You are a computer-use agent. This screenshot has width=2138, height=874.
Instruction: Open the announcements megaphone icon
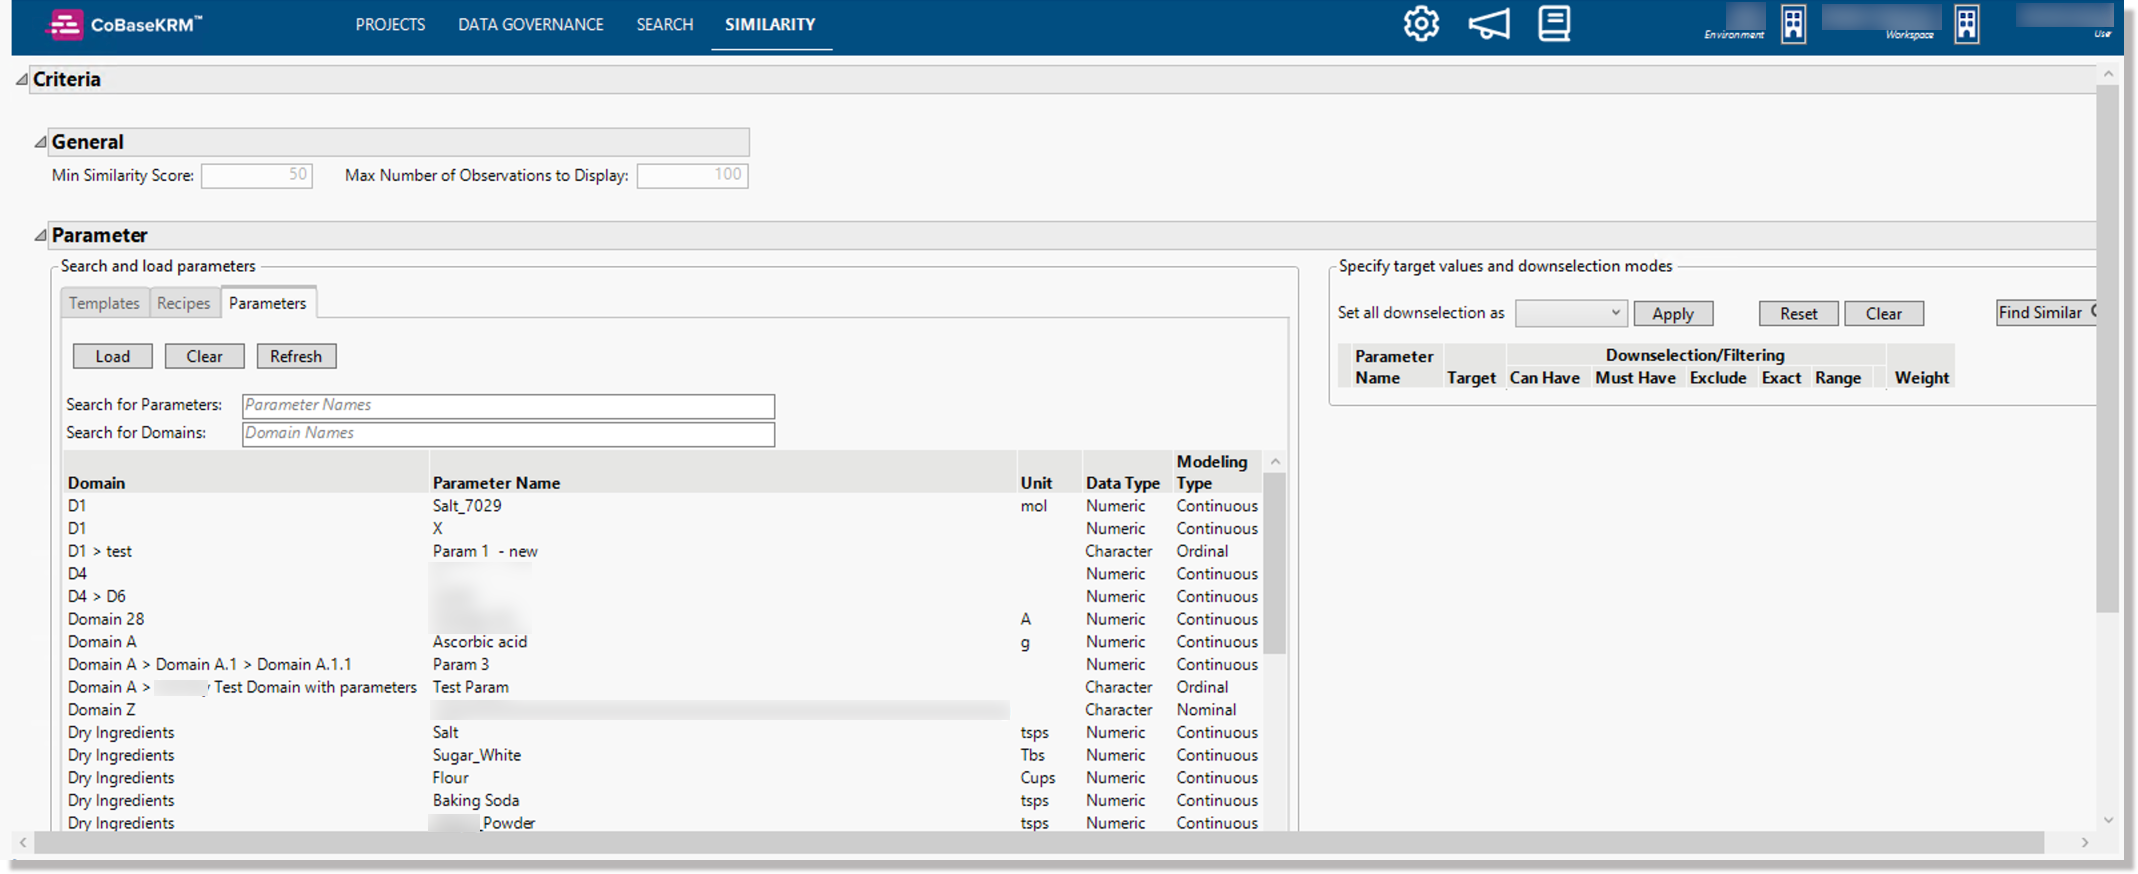[1489, 24]
